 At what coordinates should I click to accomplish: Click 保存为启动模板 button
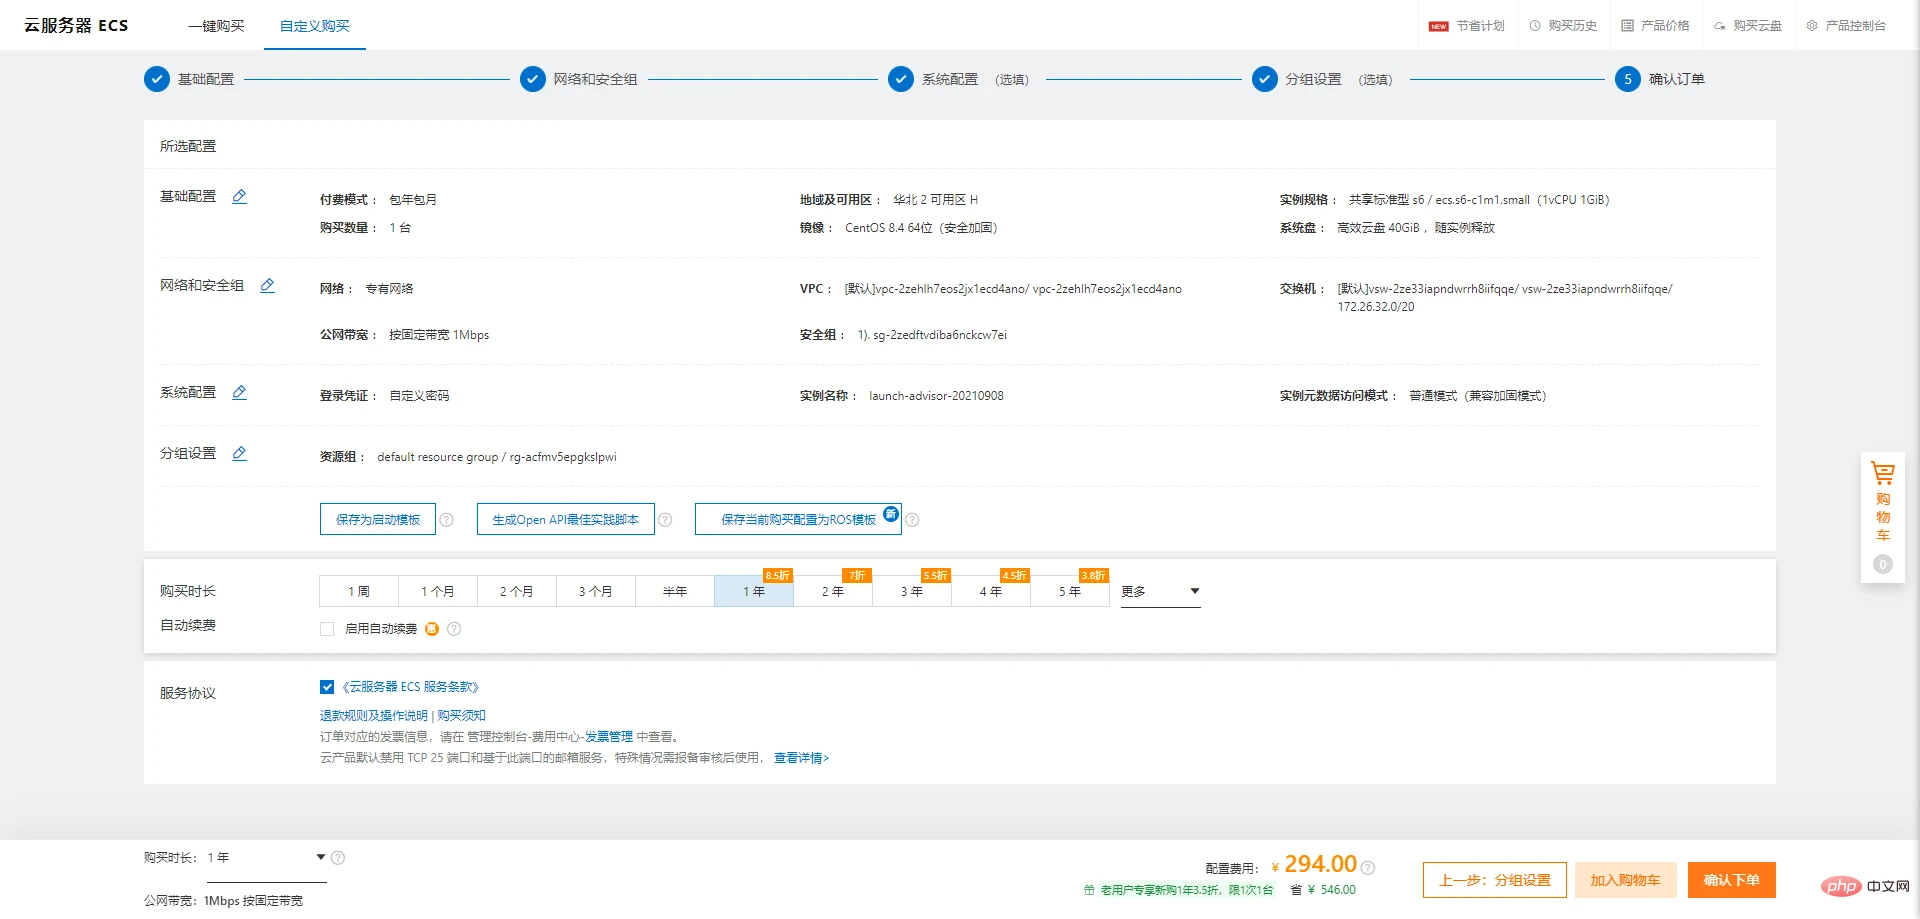coord(378,520)
